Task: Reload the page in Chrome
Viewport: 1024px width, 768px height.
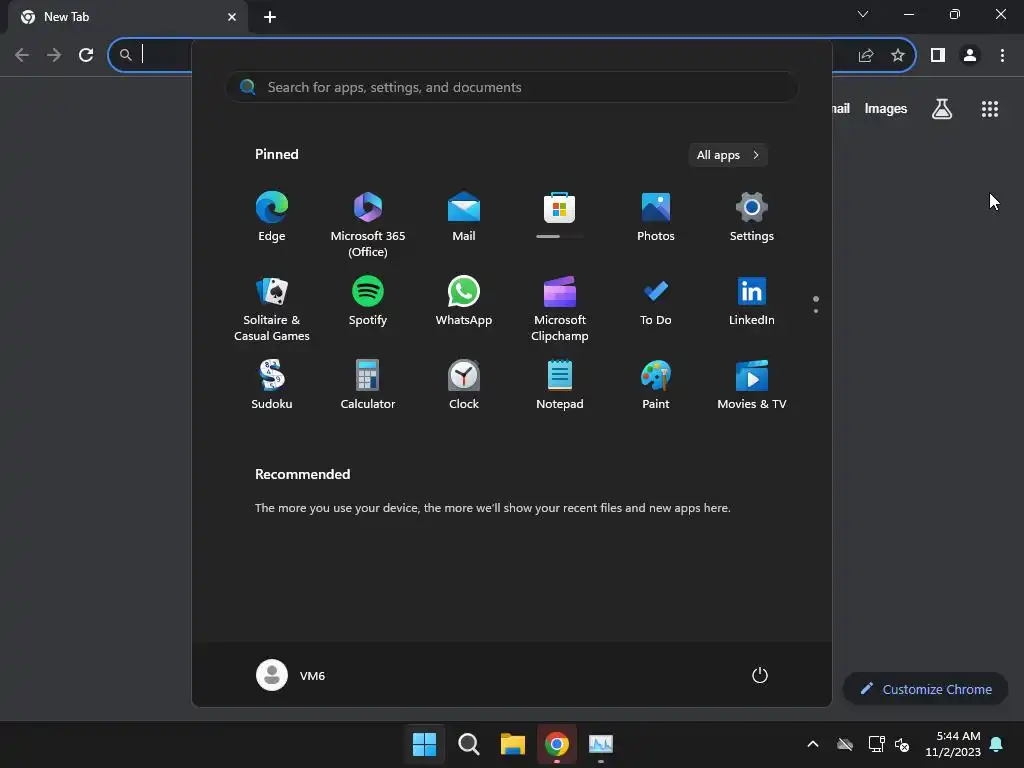Action: tap(86, 56)
